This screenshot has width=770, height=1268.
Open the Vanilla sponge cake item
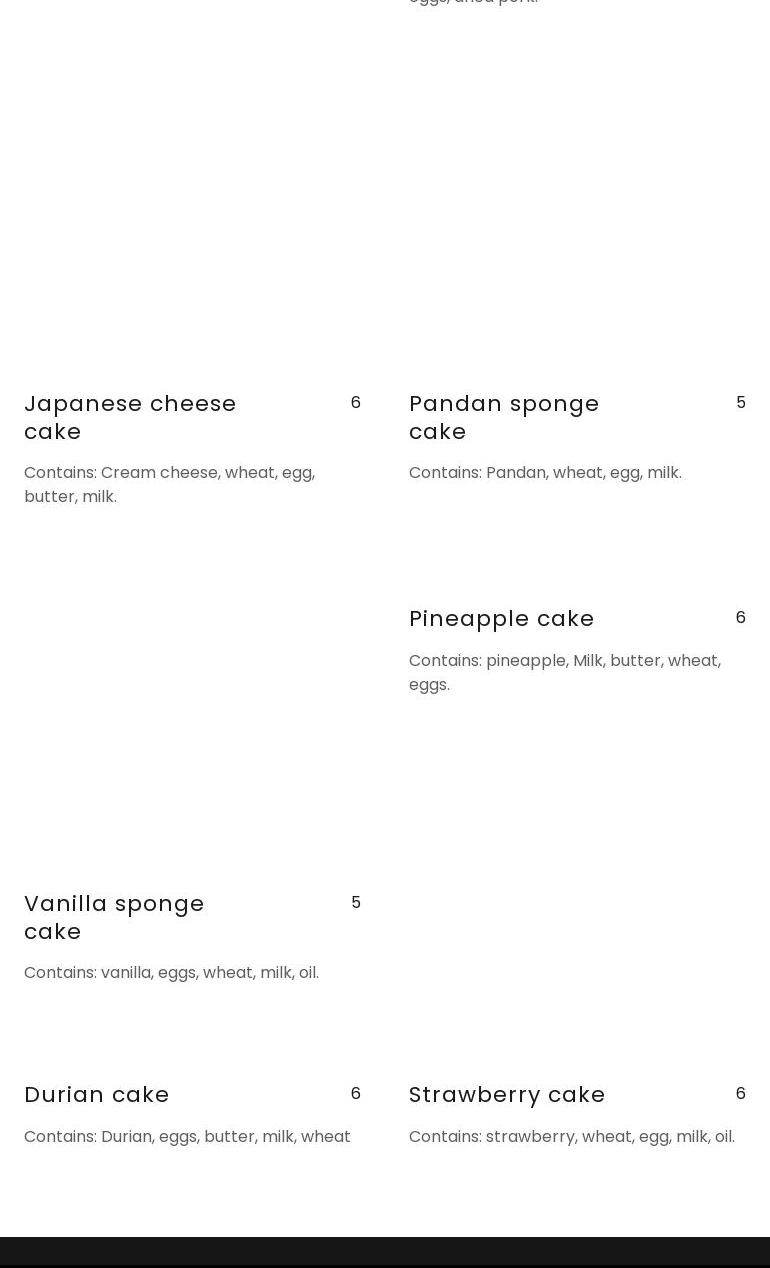[114, 917]
